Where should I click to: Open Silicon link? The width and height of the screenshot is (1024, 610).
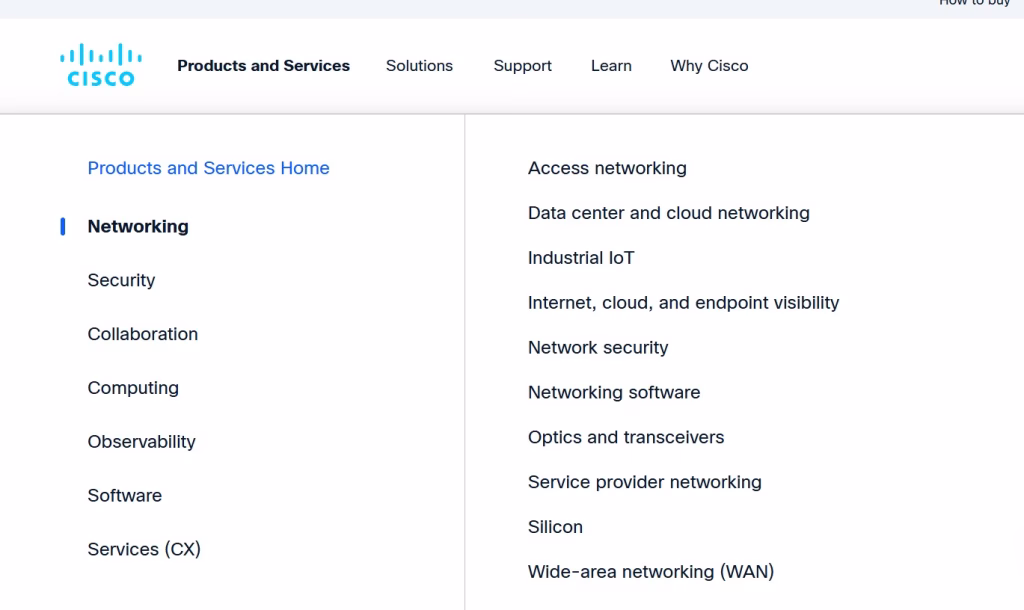point(555,527)
